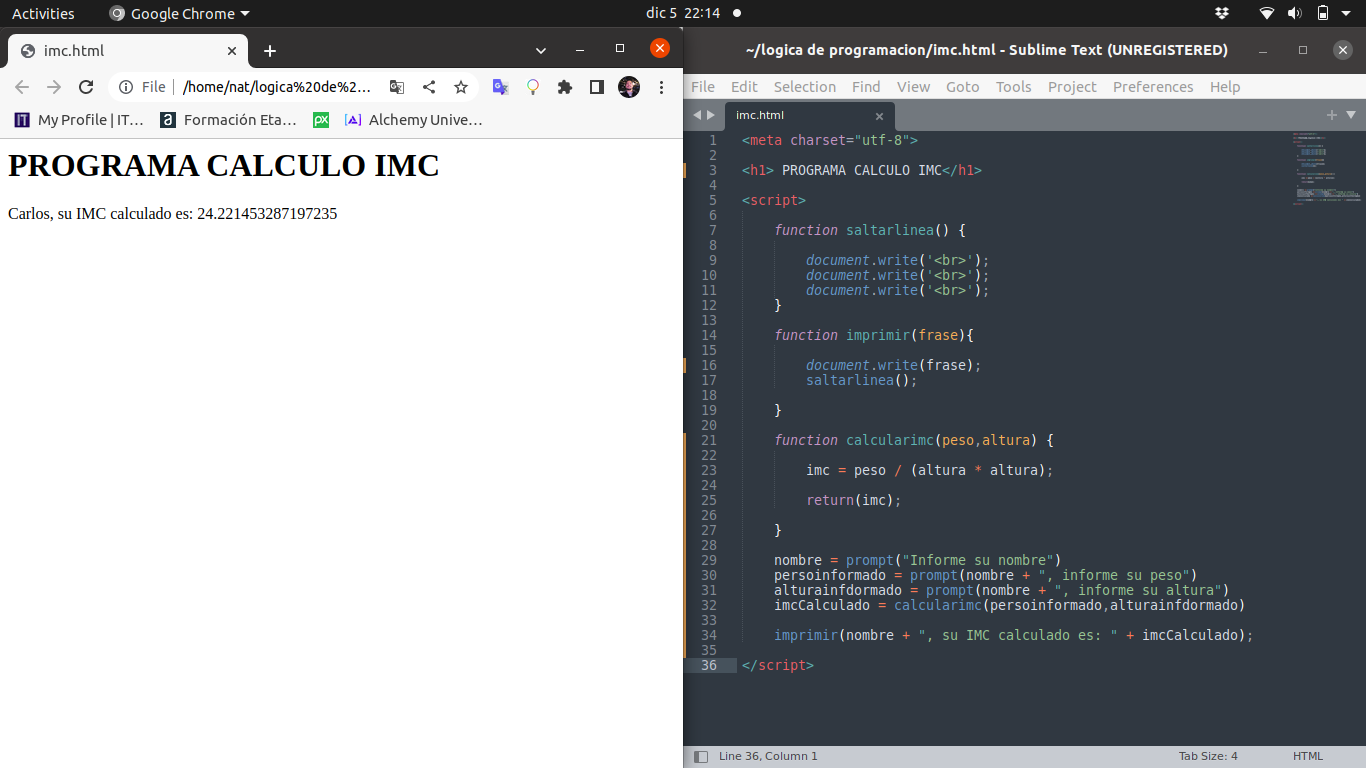Click the battery status icon
Image resolution: width=1366 pixels, height=768 pixels.
click(1323, 13)
